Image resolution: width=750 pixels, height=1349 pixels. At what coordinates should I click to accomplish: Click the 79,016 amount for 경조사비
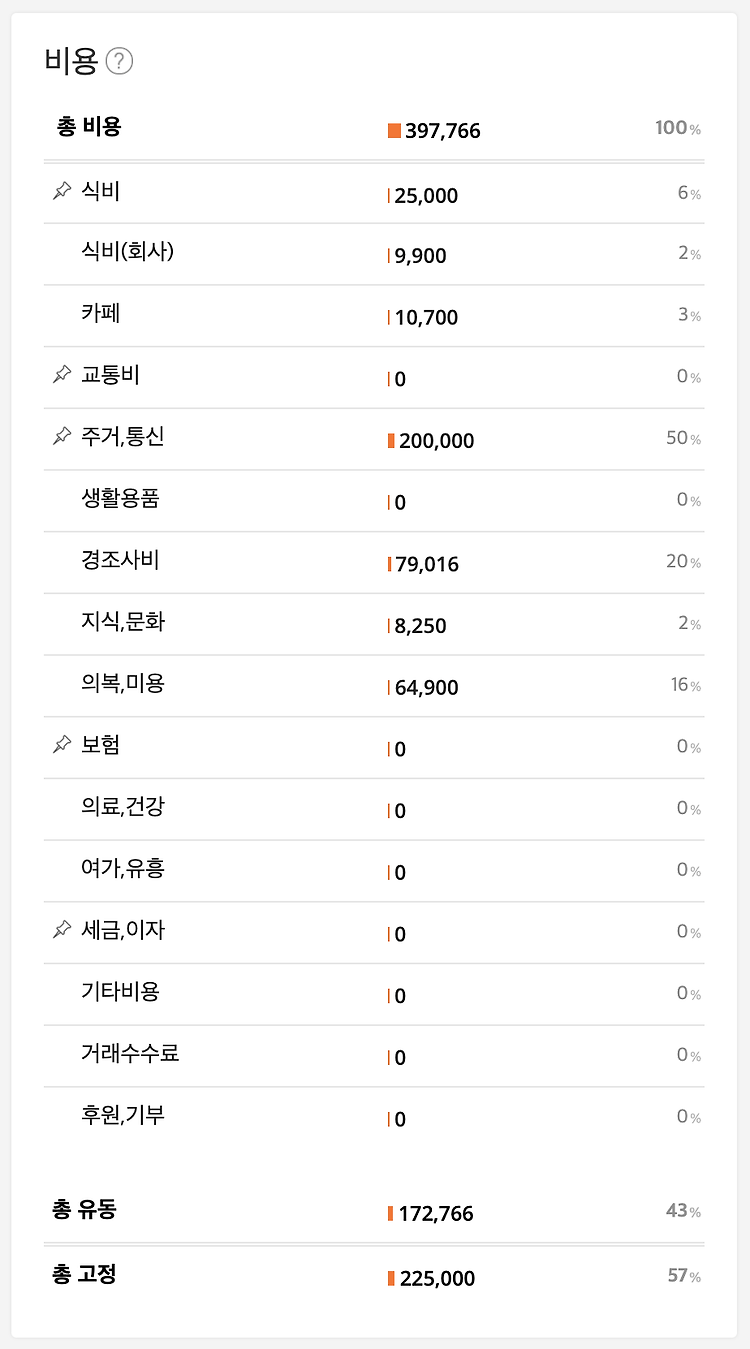(427, 565)
